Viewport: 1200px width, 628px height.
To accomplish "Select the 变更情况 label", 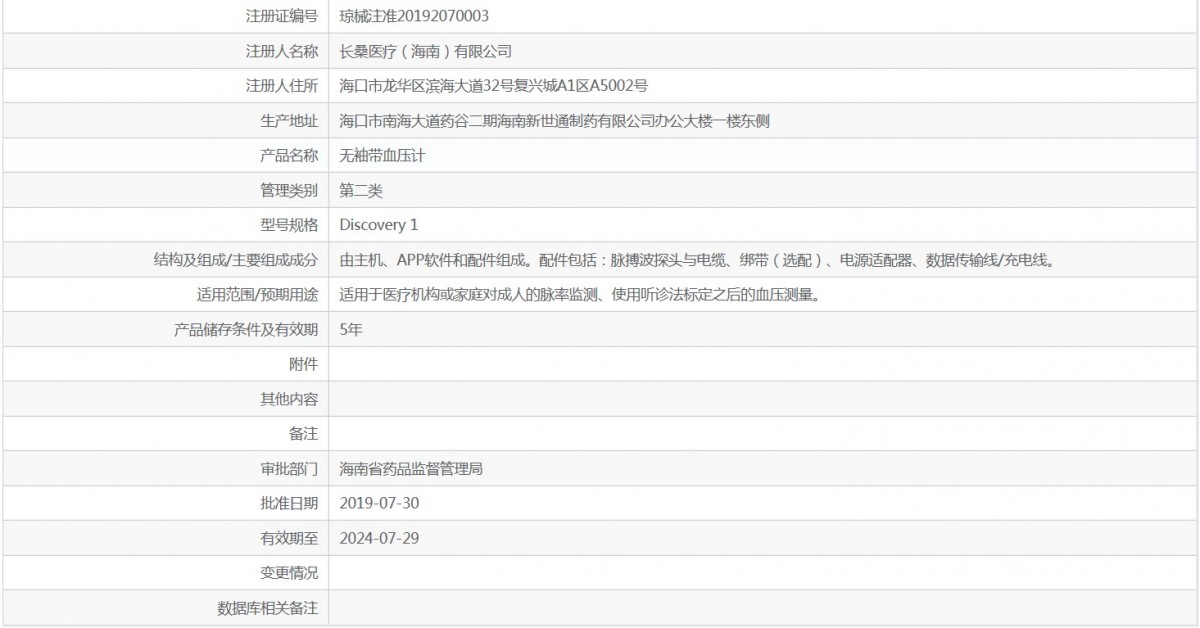I will (x=289, y=573).
